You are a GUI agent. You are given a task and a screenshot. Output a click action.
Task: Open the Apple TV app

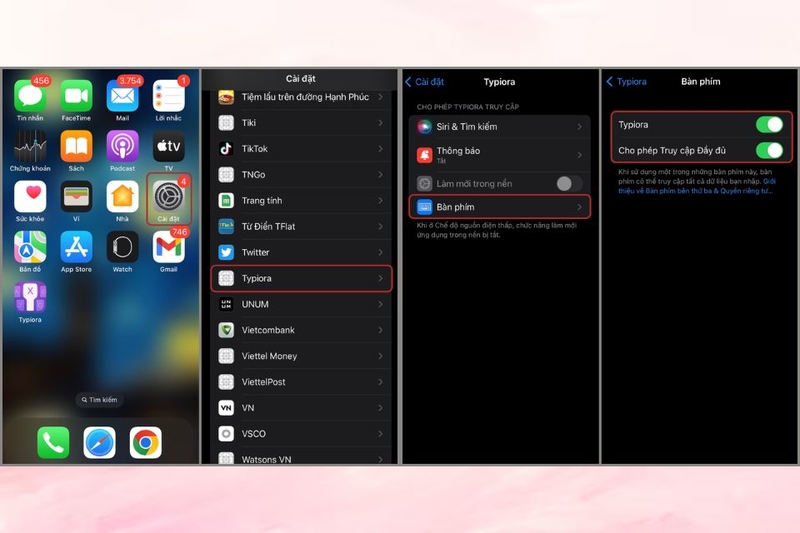[x=169, y=146]
